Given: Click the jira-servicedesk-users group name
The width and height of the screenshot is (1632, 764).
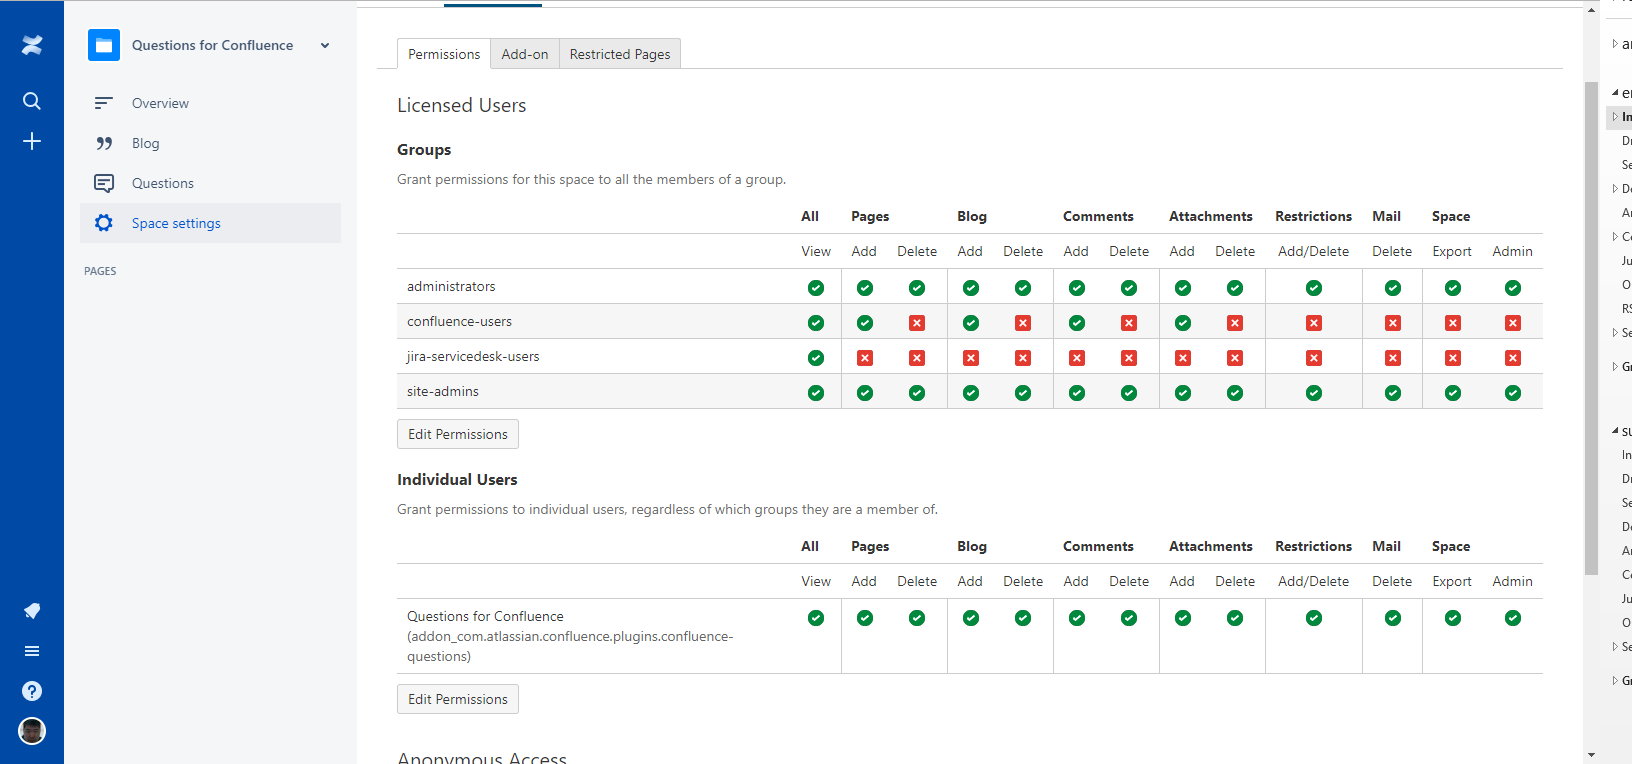Looking at the screenshot, I should [473, 356].
